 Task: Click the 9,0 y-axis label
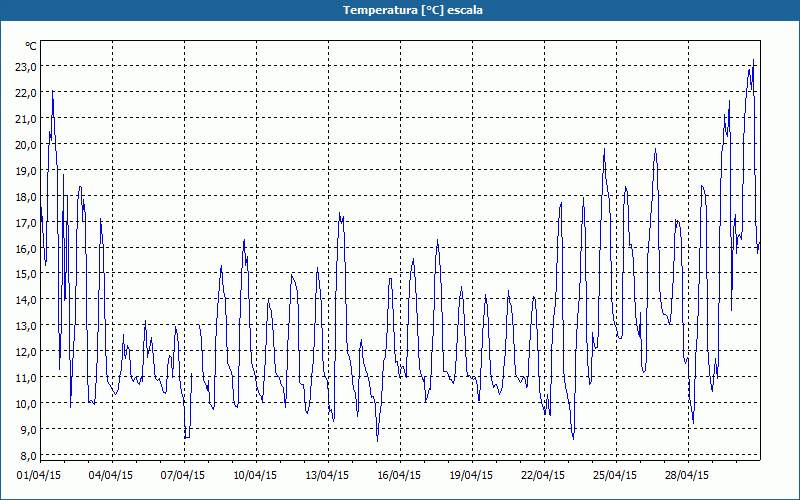[x=29, y=430]
